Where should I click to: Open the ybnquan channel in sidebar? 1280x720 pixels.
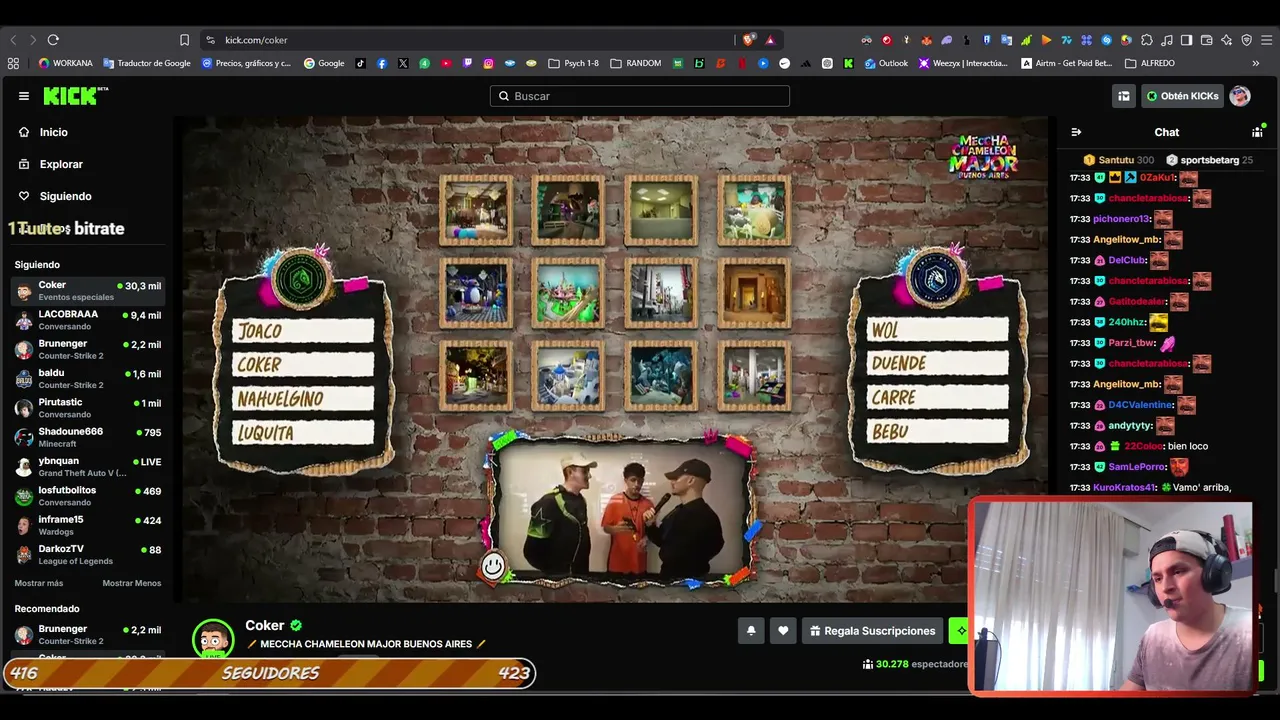coord(88,467)
